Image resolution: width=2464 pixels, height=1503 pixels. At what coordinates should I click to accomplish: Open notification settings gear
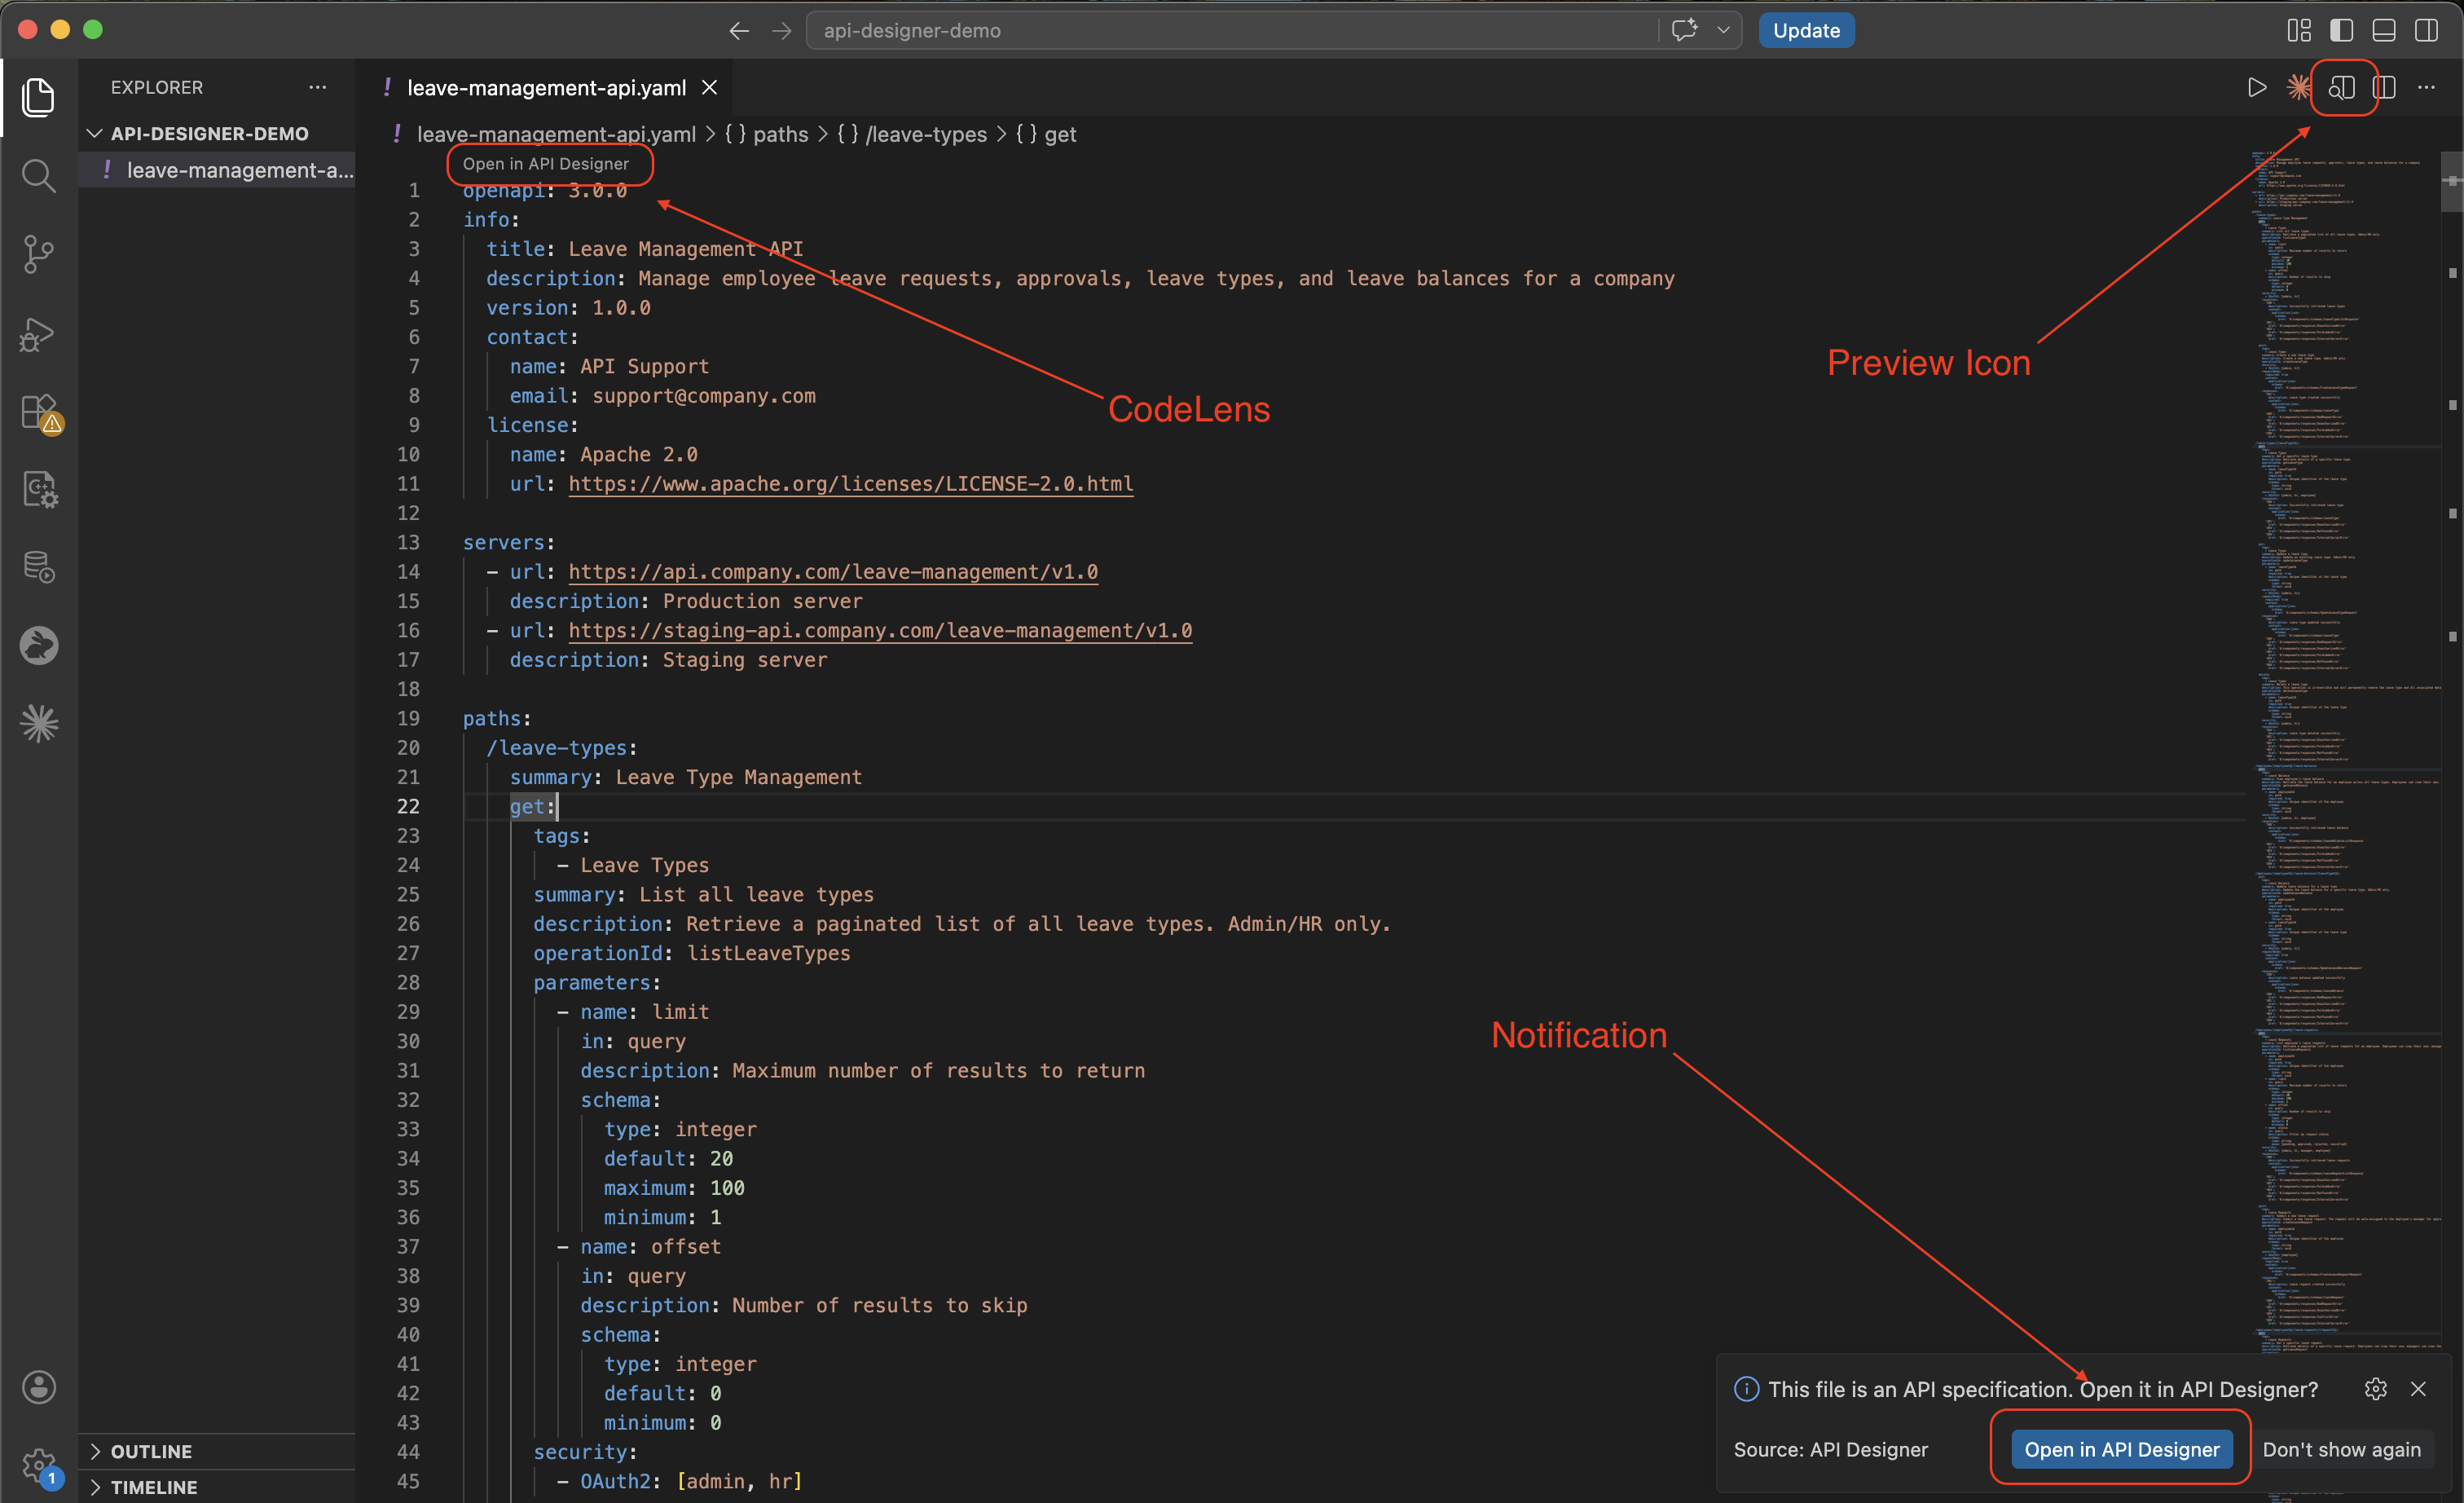pyautogui.click(x=2376, y=1389)
